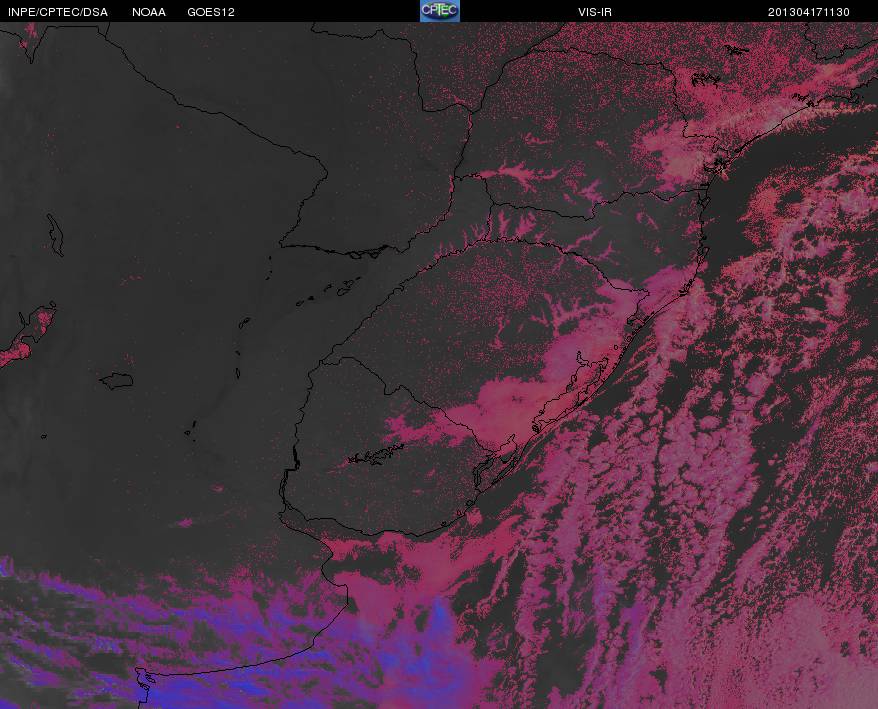Click the 201304171130 timestamp
Image resolution: width=878 pixels, height=709 pixels.
(809, 12)
